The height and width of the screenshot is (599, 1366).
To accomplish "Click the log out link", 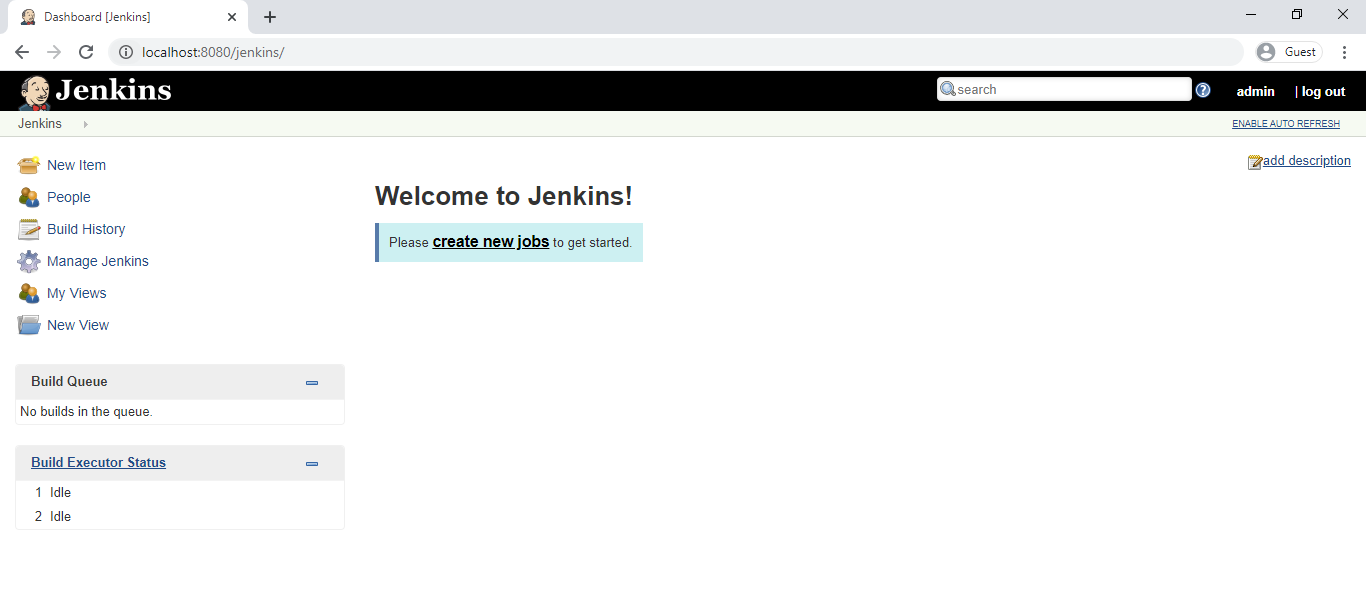I will click(x=1324, y=91).
